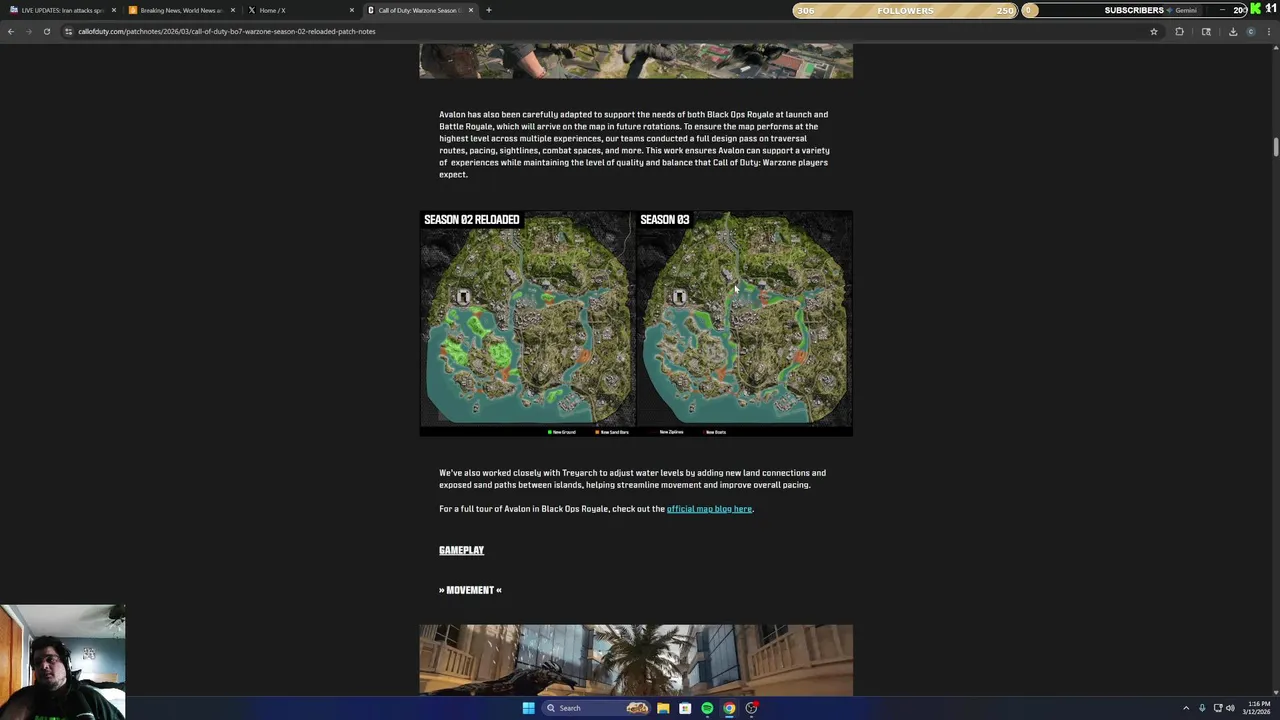Click the microphone icon in system tray
Viewport: 1280px width, 720px height.
pos(1202,708)
